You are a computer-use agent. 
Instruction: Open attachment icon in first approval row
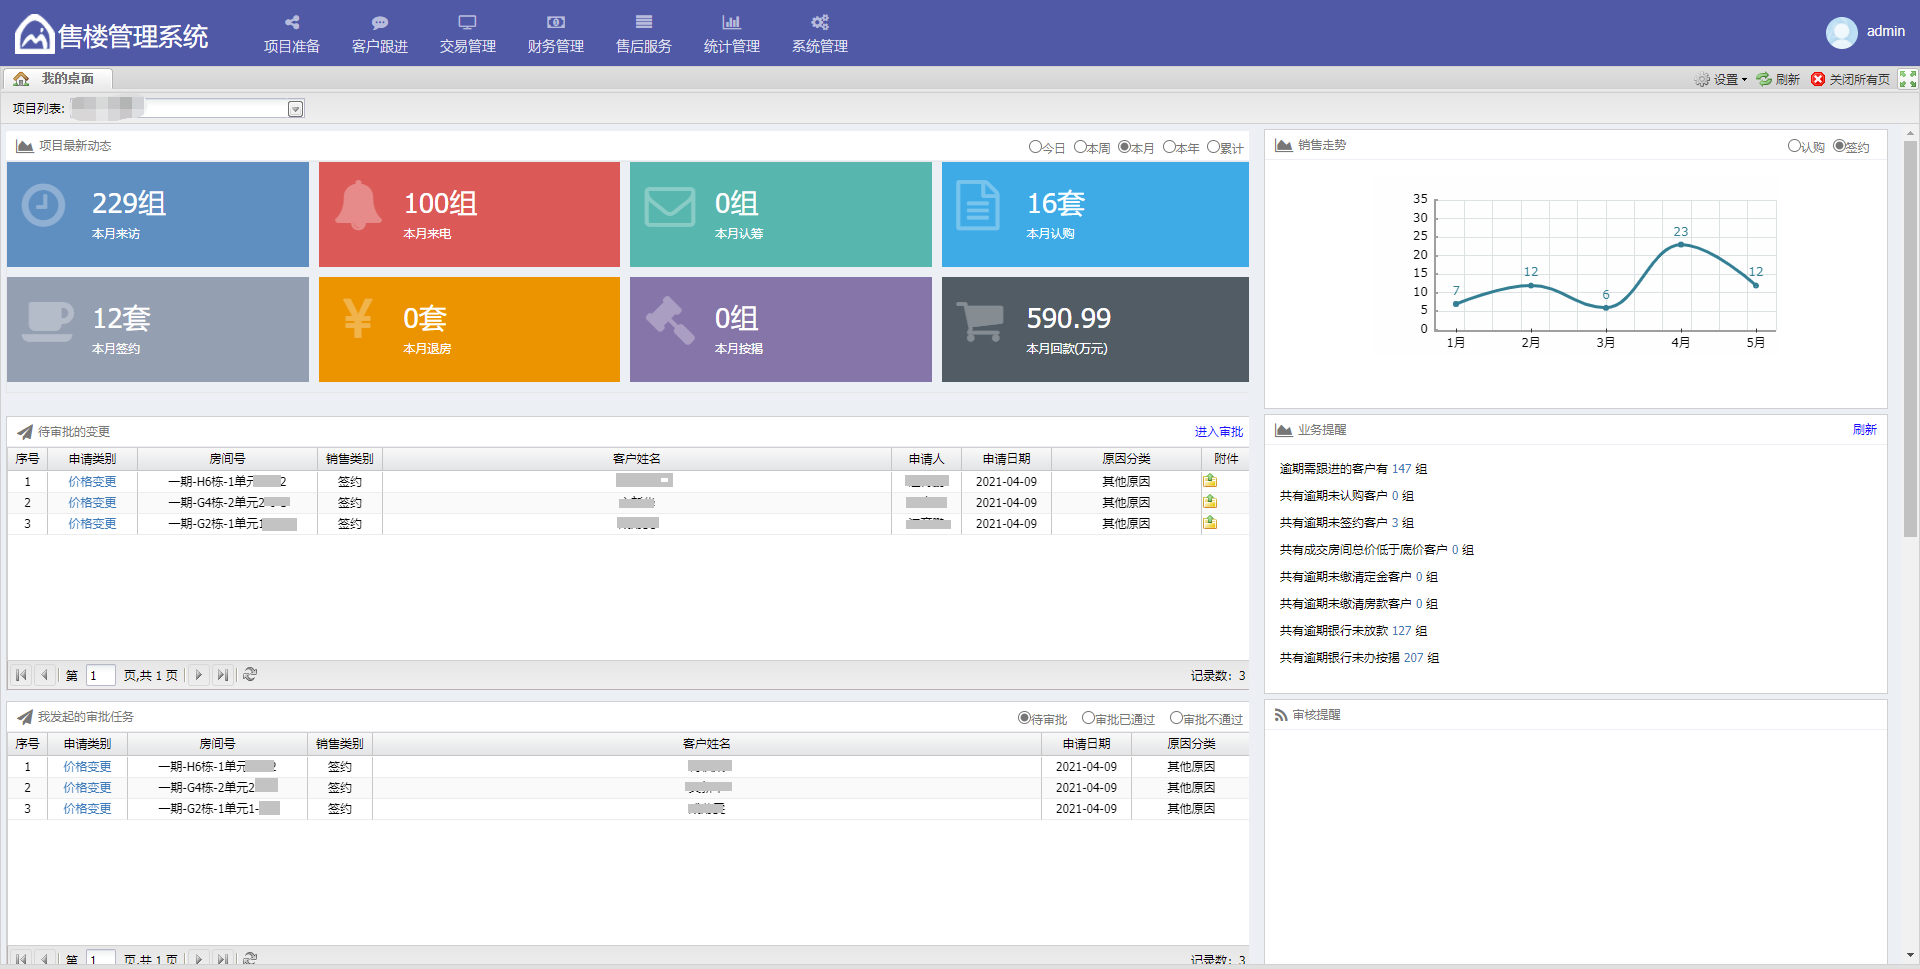tap(1210, 481)
